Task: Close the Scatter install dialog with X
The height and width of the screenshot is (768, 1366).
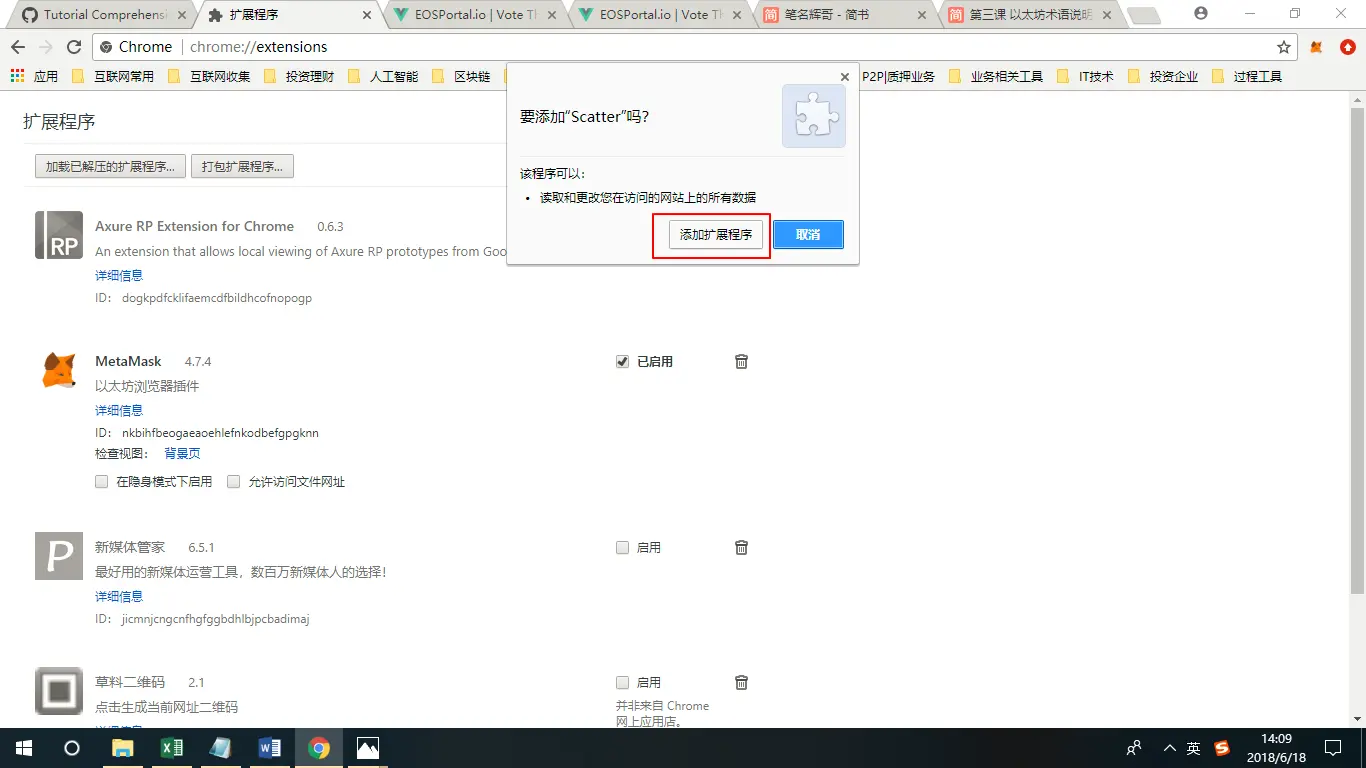Action: click(x=845, y=77)
